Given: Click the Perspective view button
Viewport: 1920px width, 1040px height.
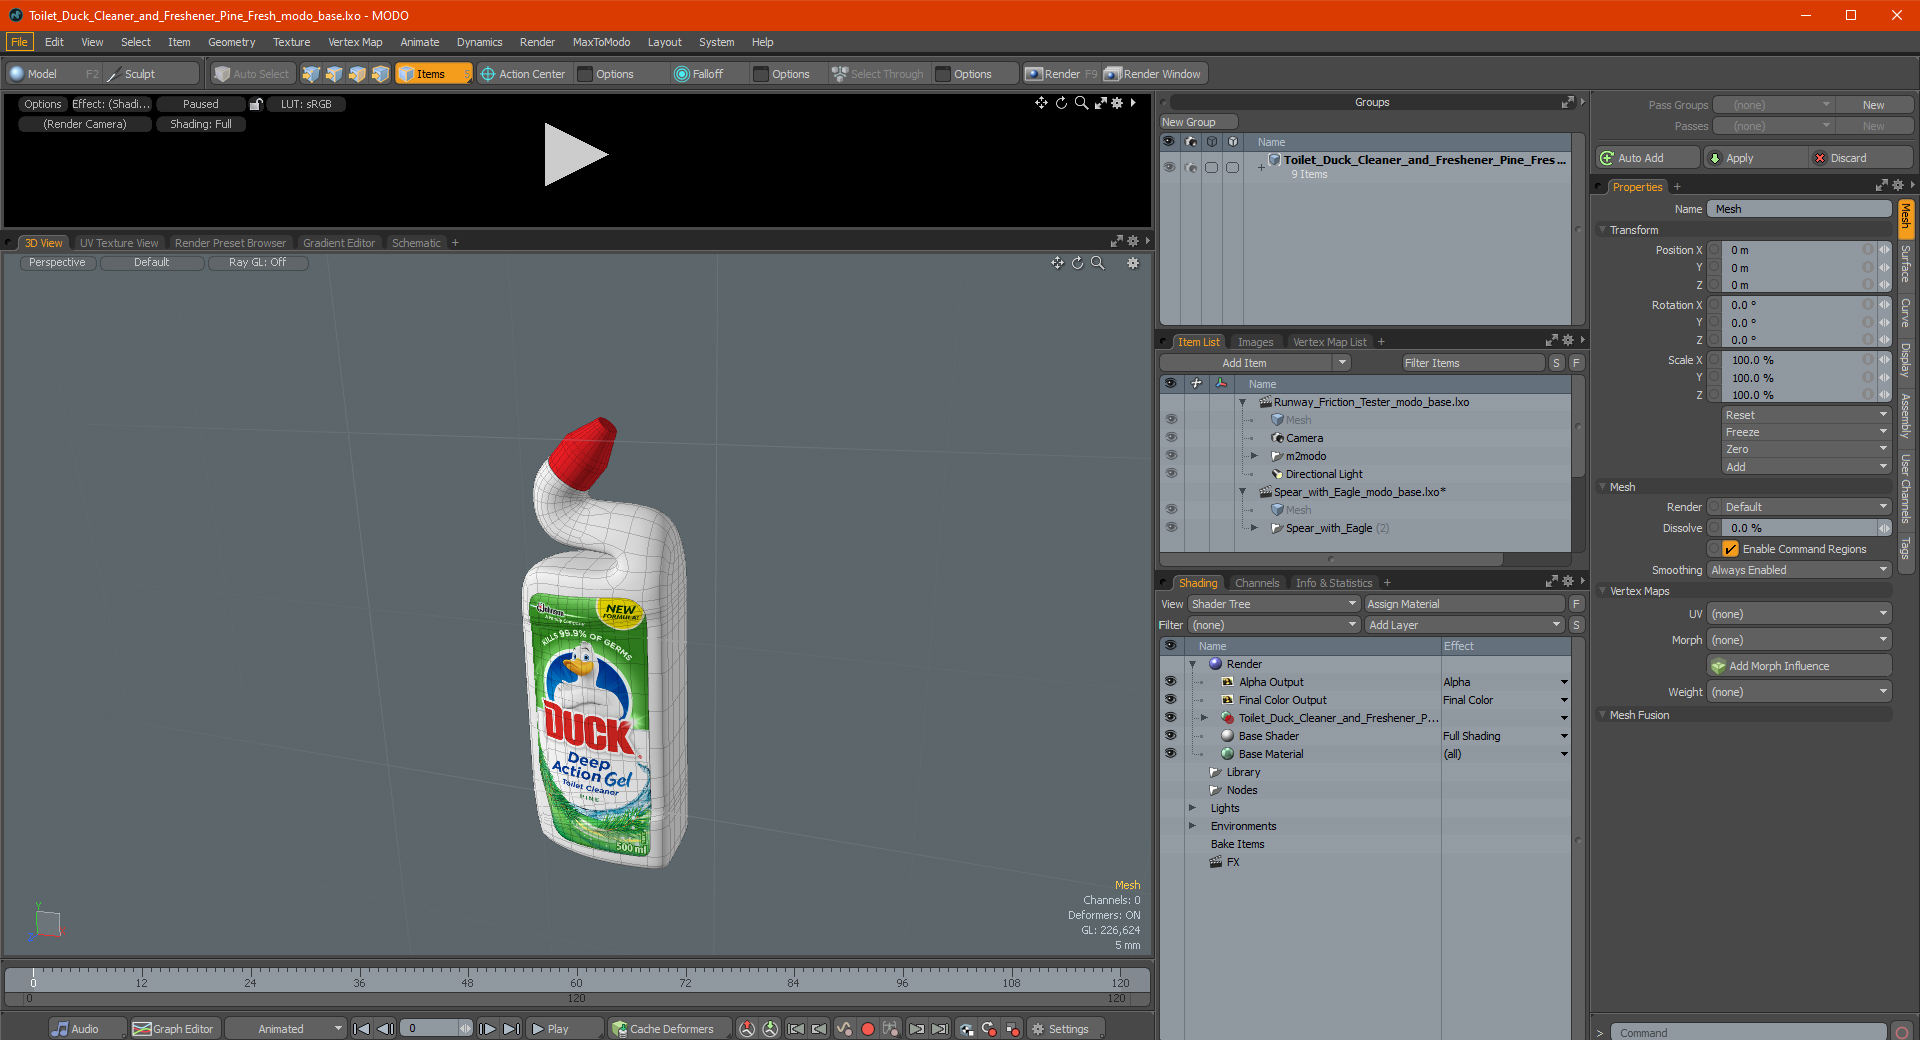Looking at the screenshot, I should [57, 263].
